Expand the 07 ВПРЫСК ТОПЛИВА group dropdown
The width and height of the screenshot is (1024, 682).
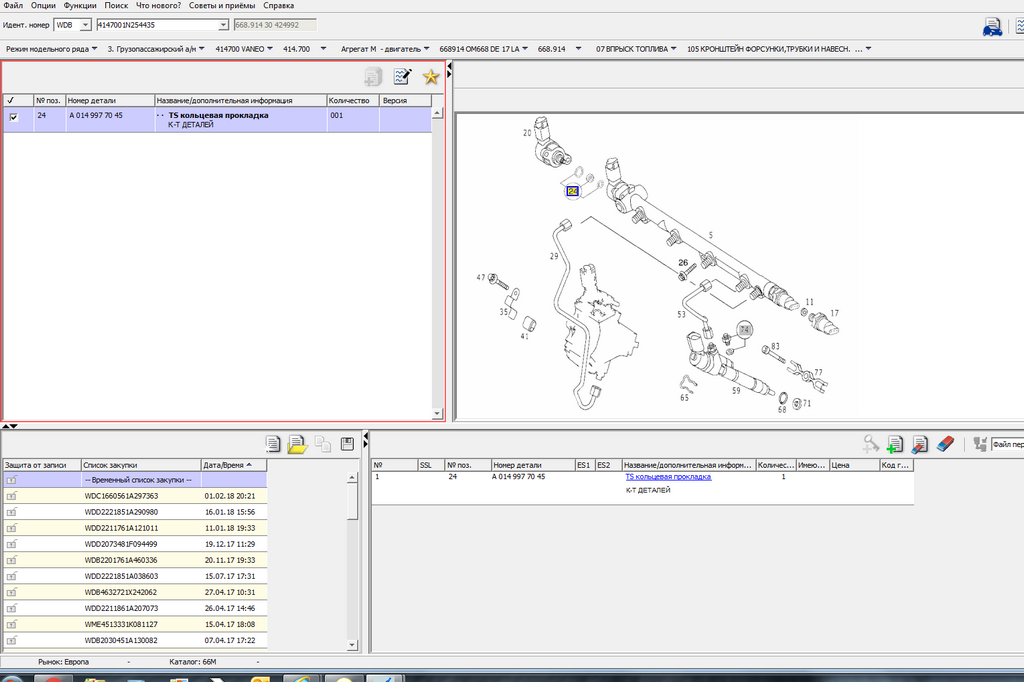point(676,48)
